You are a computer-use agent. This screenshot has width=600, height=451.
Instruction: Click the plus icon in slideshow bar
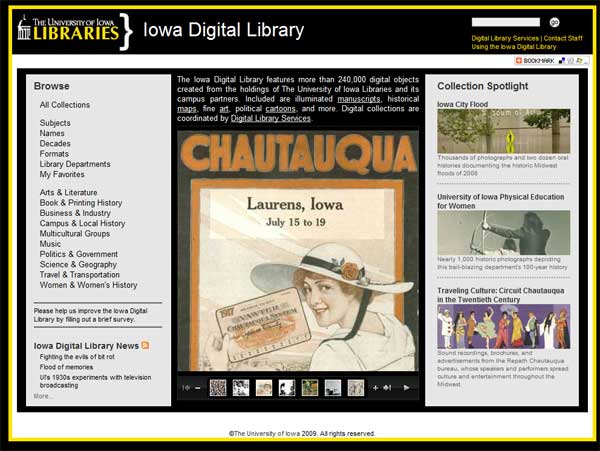click(375, 387)
